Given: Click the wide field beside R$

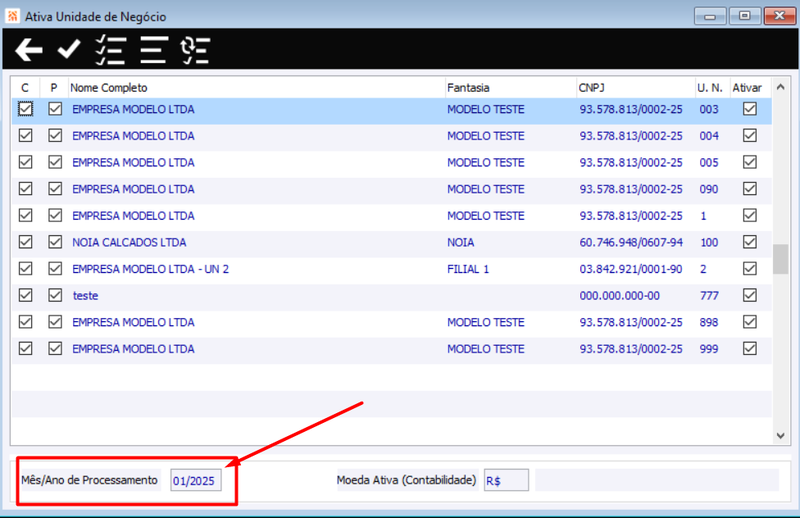Looking at the screenshot, I should [x=657, y=480].
